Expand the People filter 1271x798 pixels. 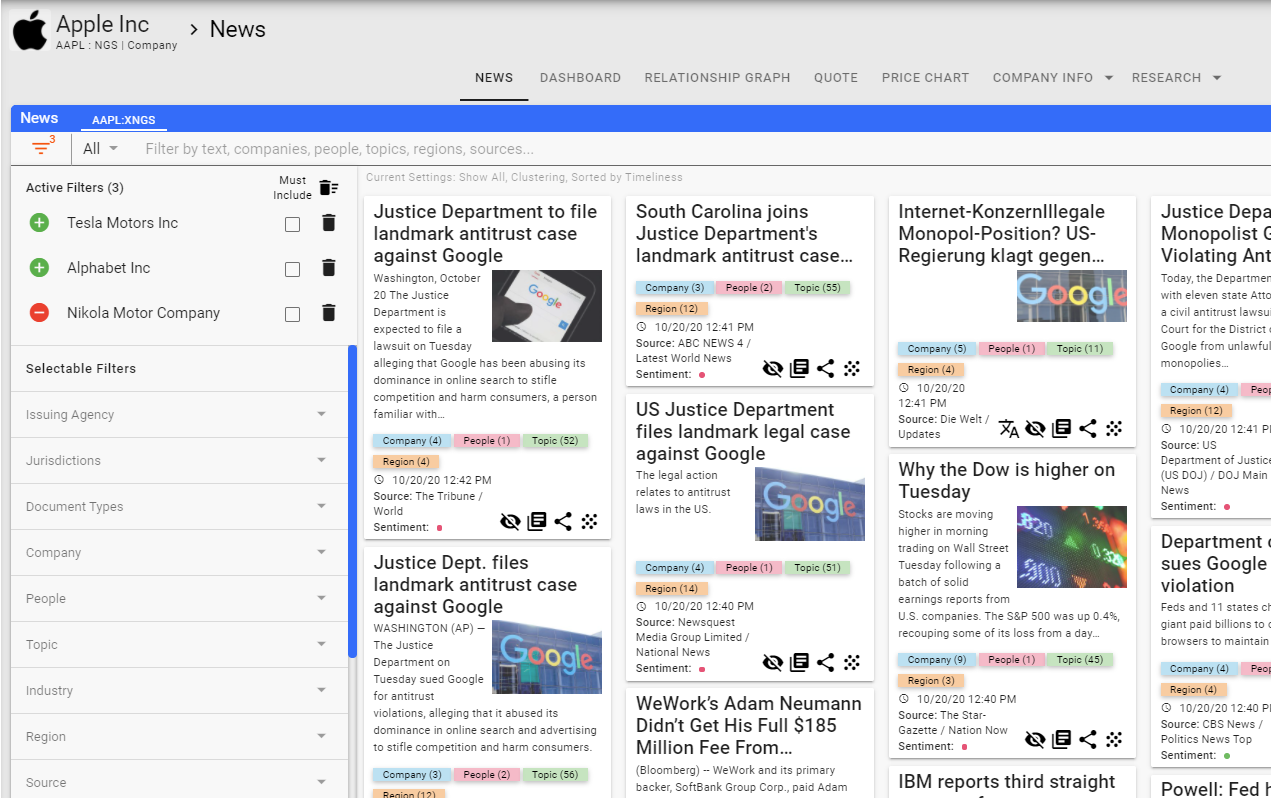pos(179,598)
